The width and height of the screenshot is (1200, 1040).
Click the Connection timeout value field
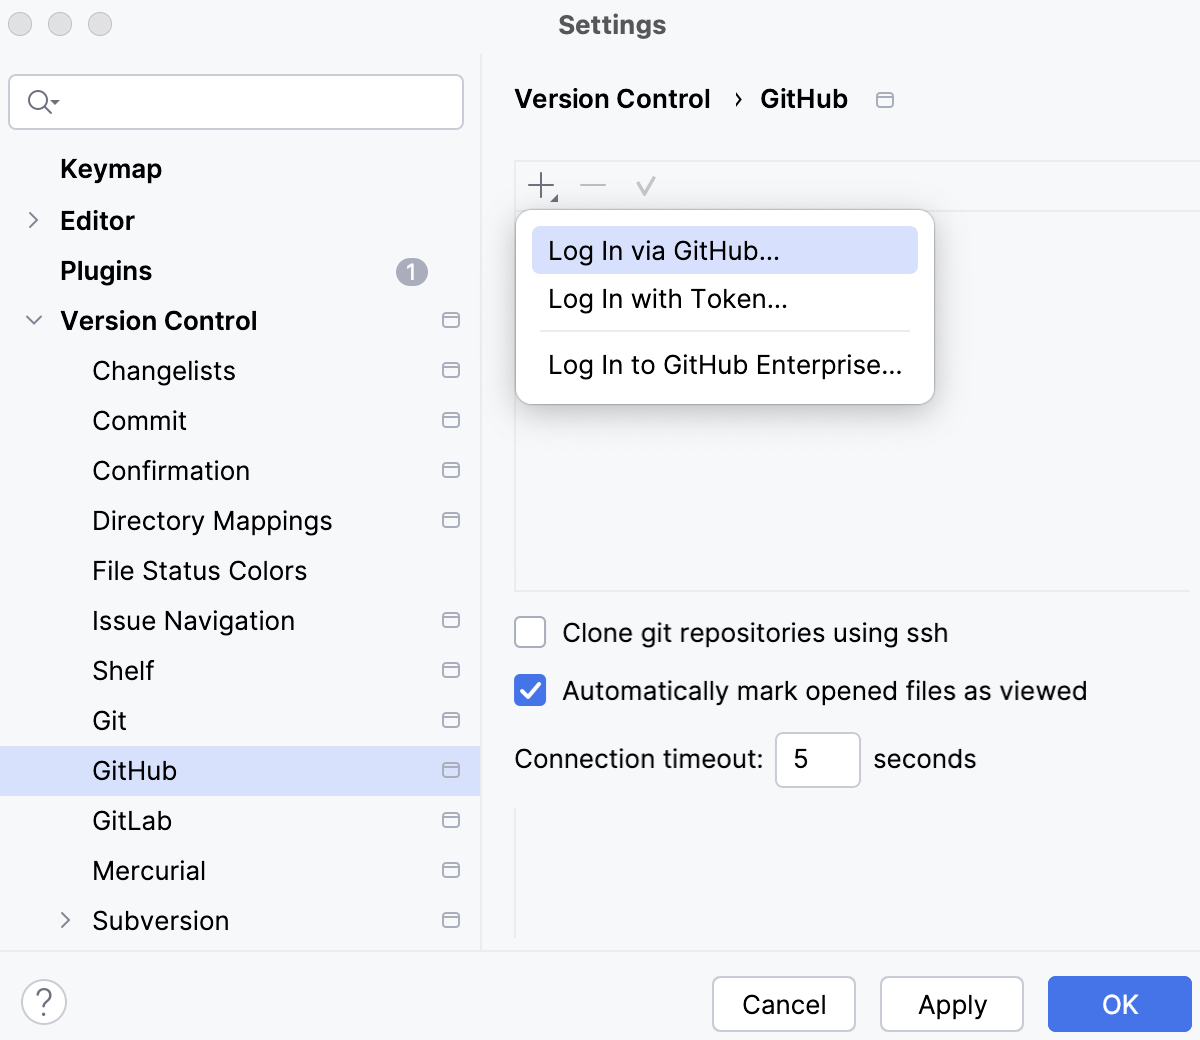tap(817, 760)
